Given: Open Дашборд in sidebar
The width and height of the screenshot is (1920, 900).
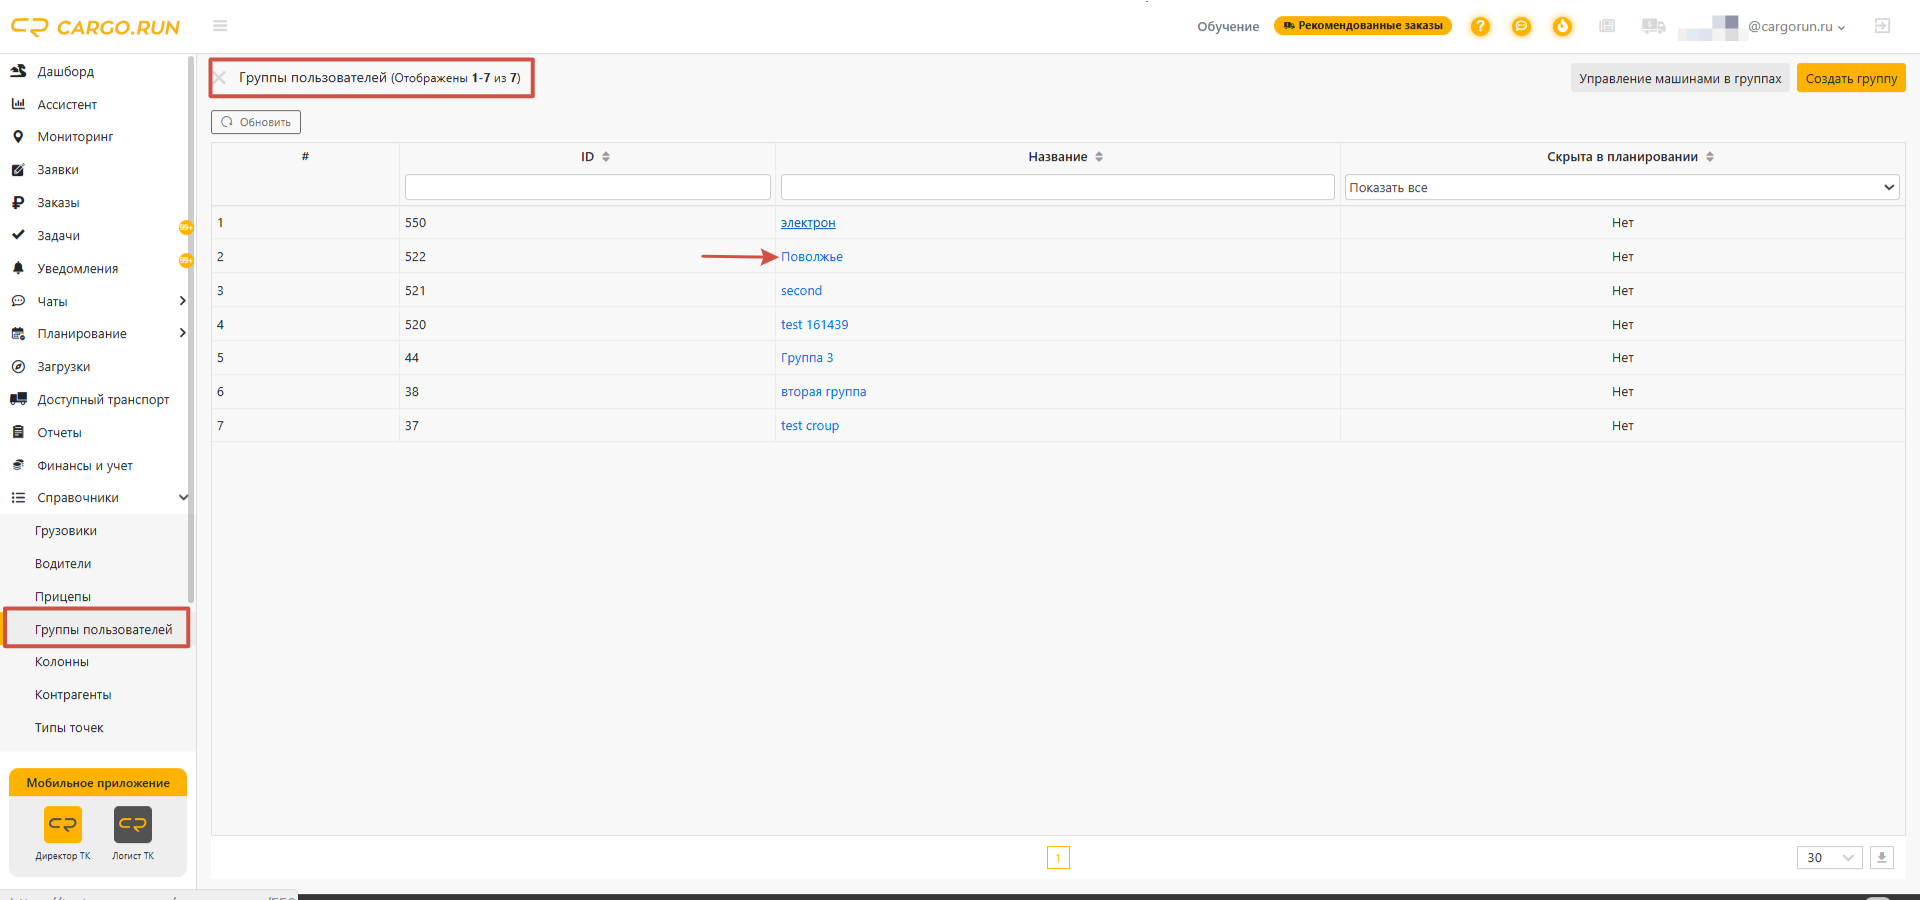Looking at the screenshot, I should pyautogui.click(x=65, y=71).
